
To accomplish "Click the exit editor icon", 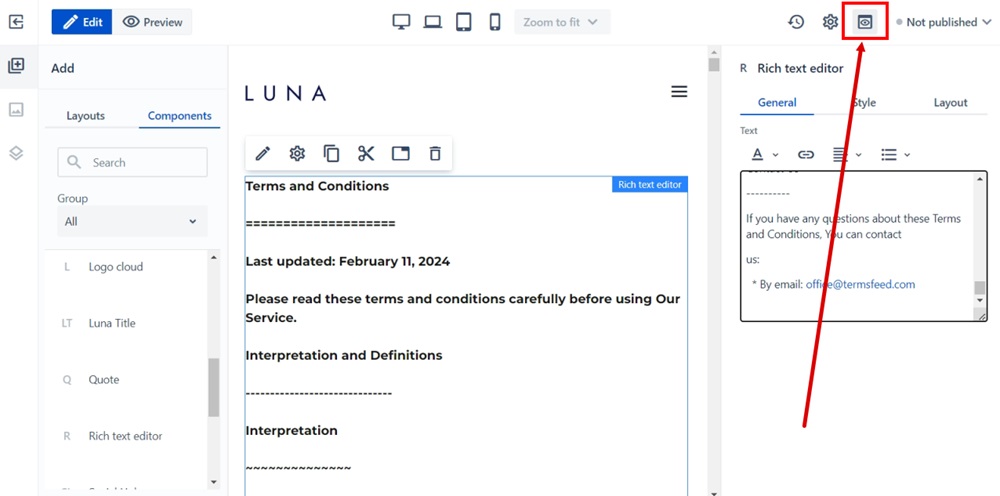I will click(16, 22).
